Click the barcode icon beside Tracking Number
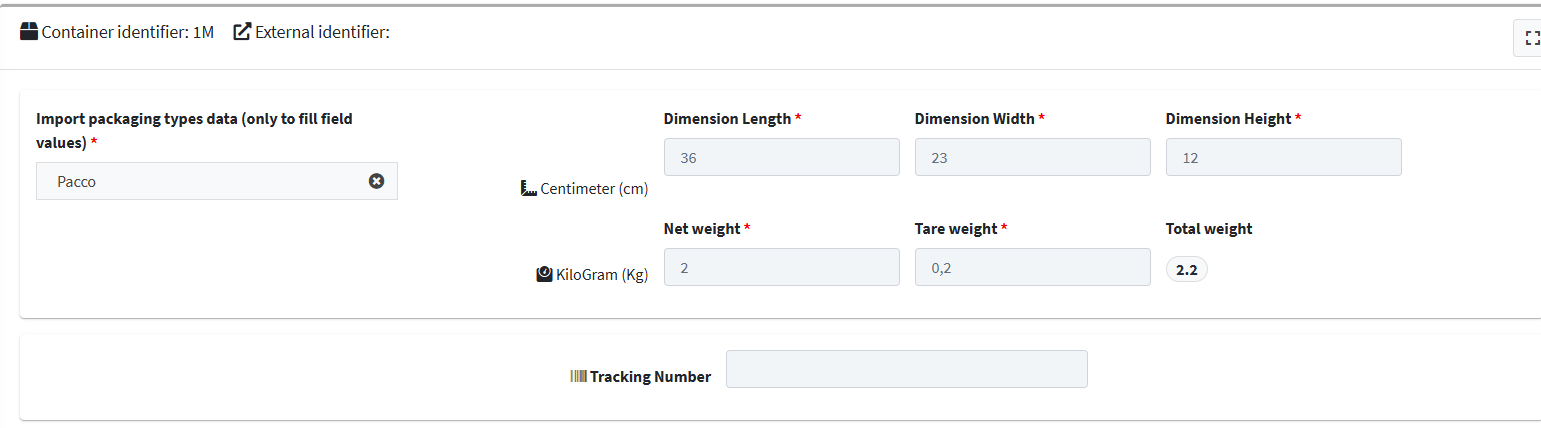This screenshot has height=428, width=1541. (578, 376)
